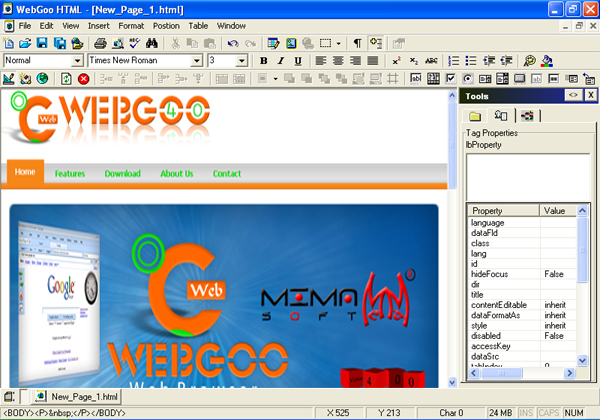Click the Print icon in toolbar
This screenshot has width=600, height=420.
[100, 43]
